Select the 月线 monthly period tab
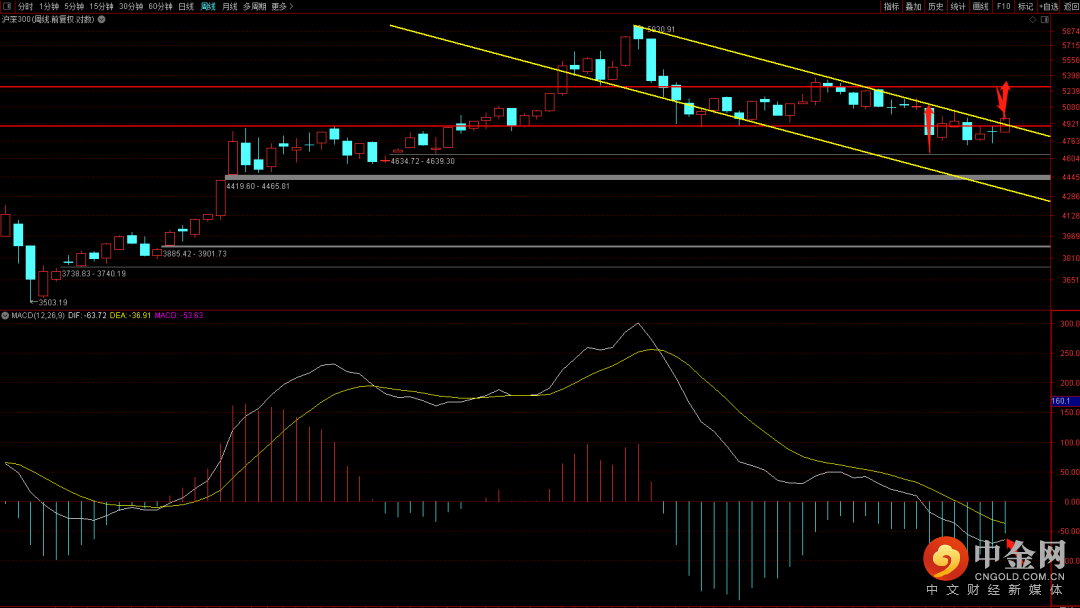The width and height of the screenshot is (1080, 608). click(x=230, y=6)
